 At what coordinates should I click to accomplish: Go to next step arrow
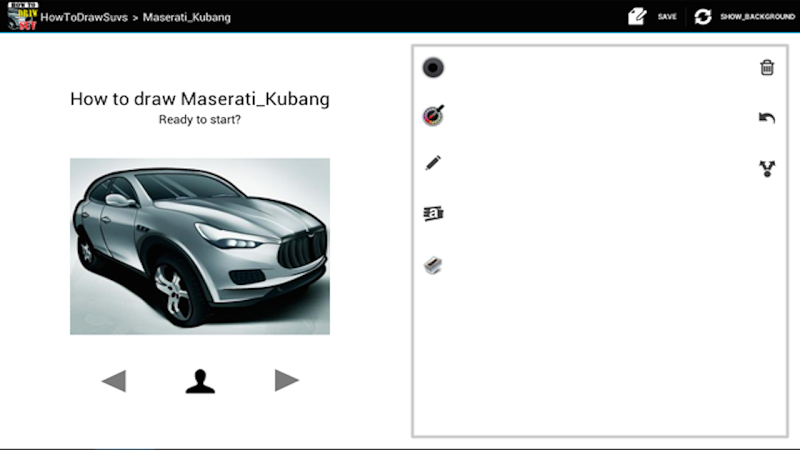pos(287,380)
